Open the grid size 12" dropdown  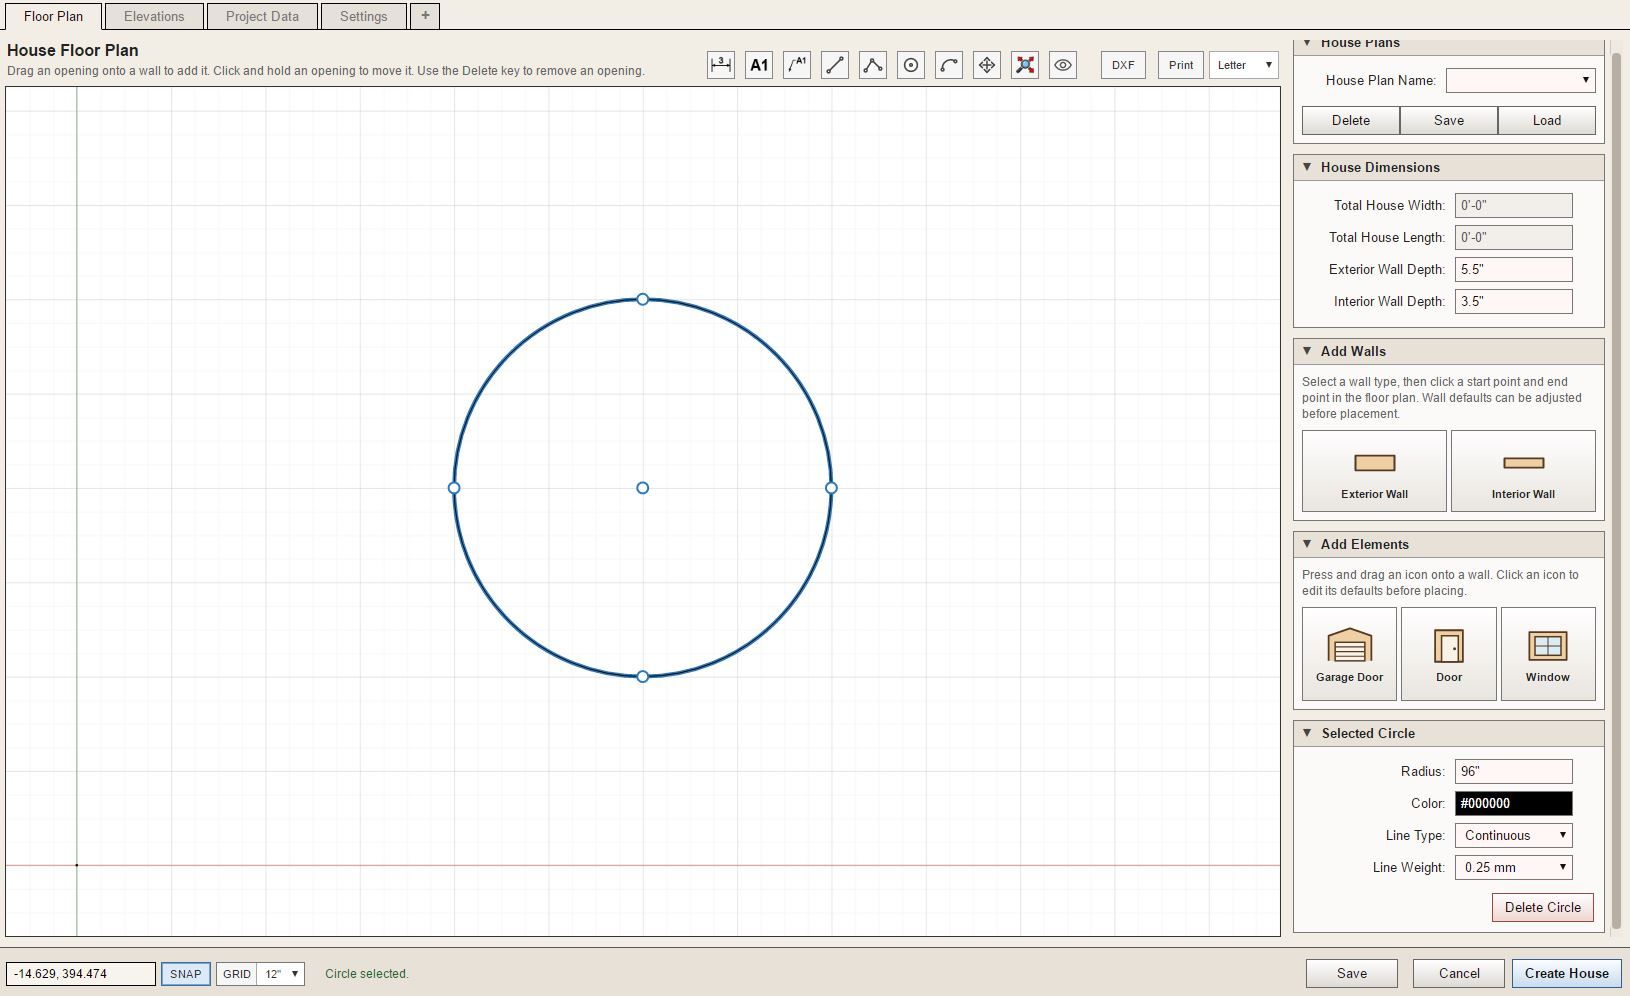281,974
